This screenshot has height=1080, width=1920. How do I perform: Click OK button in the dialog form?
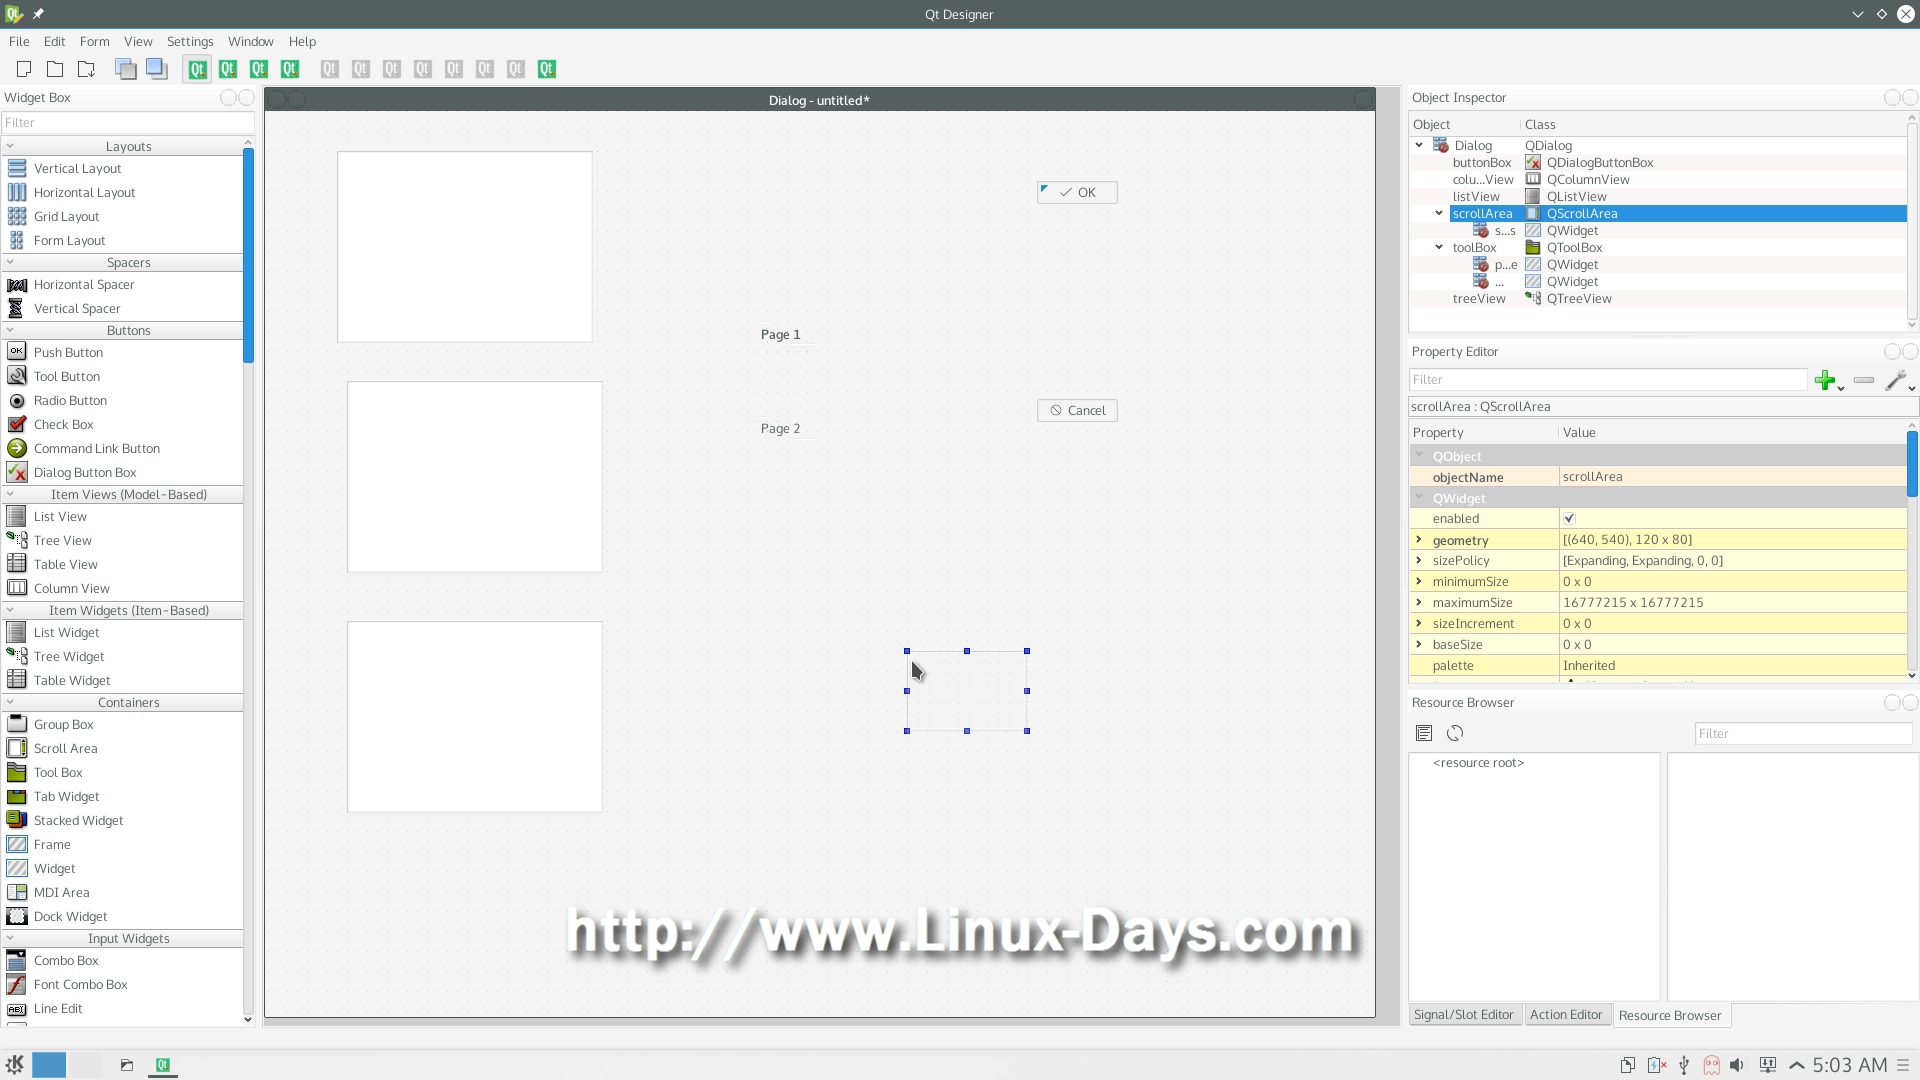point(1077,192)
